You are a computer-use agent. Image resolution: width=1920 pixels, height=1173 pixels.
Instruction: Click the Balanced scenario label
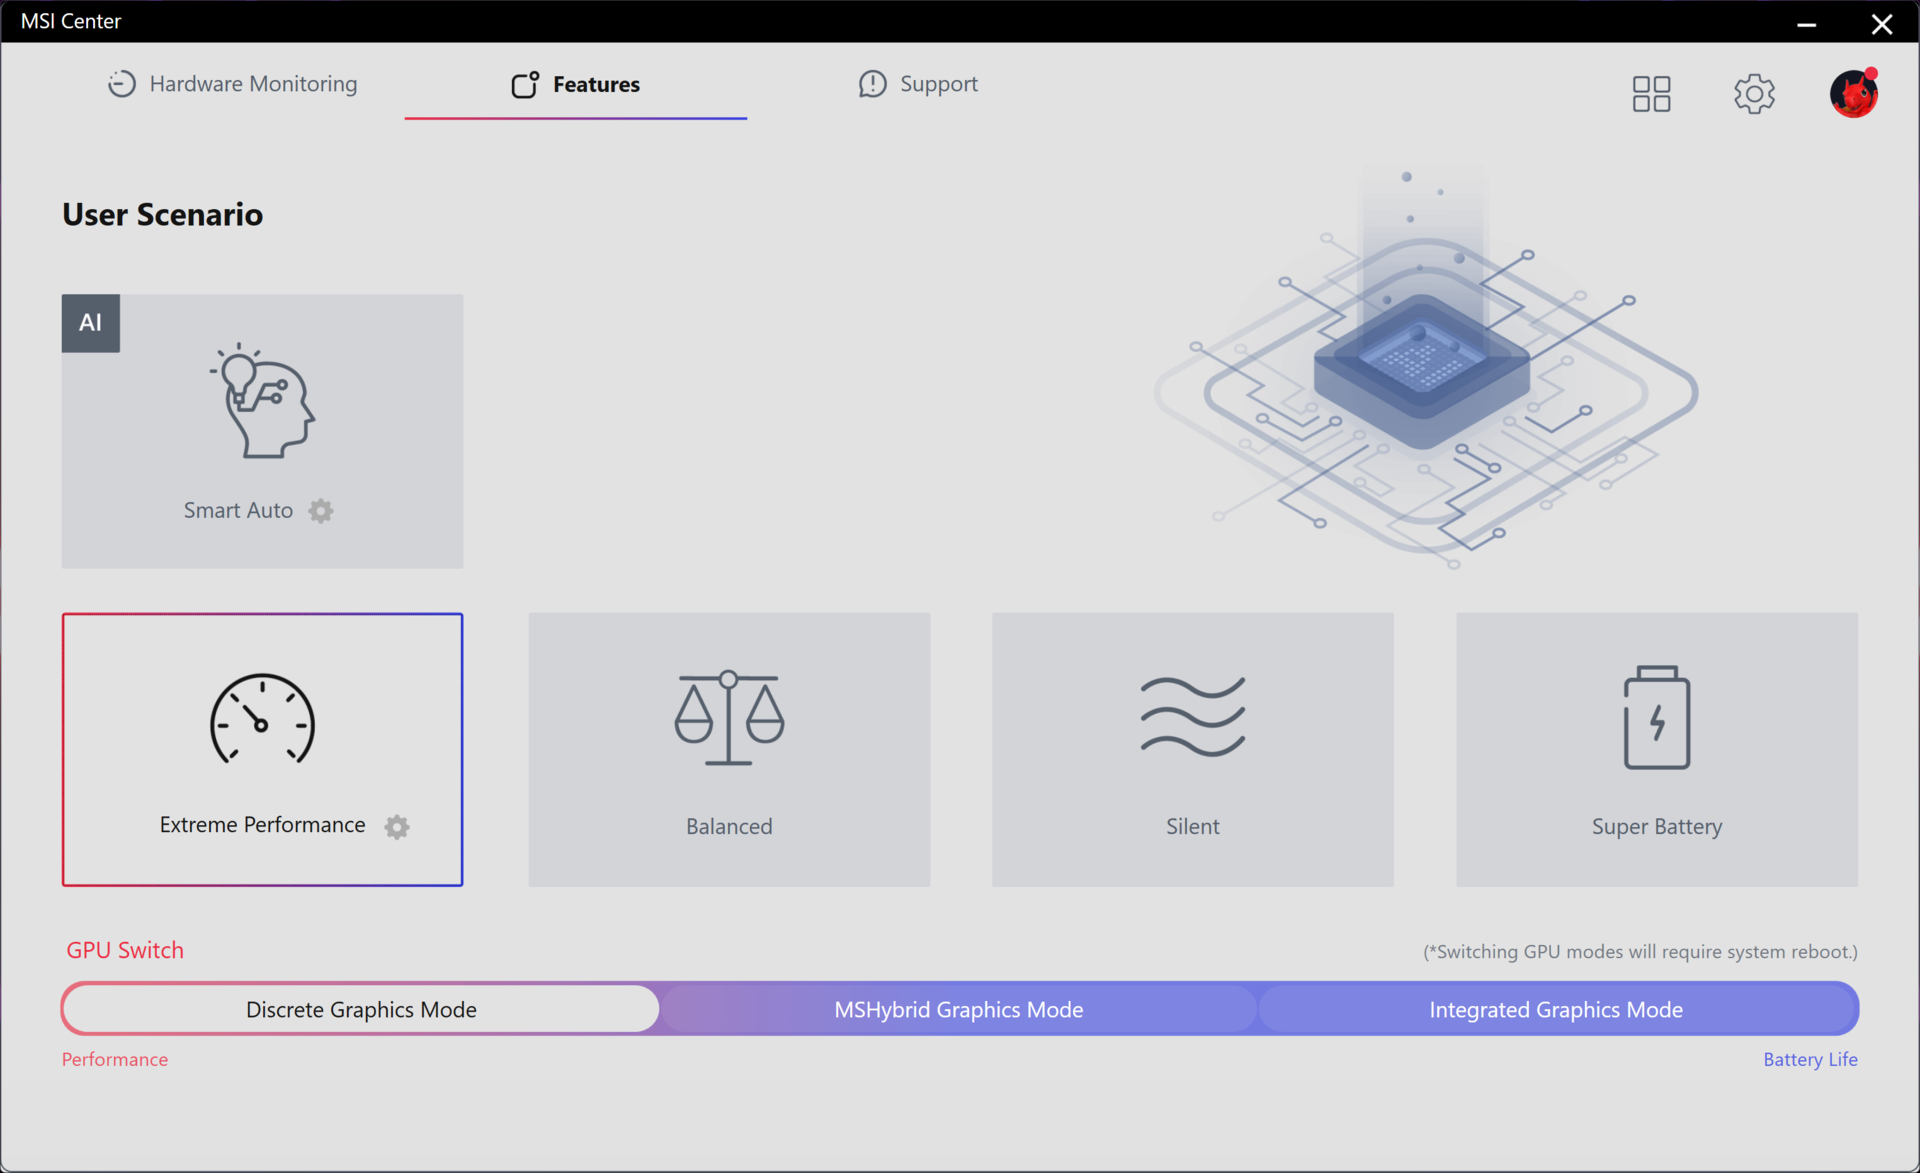[729, 826]
